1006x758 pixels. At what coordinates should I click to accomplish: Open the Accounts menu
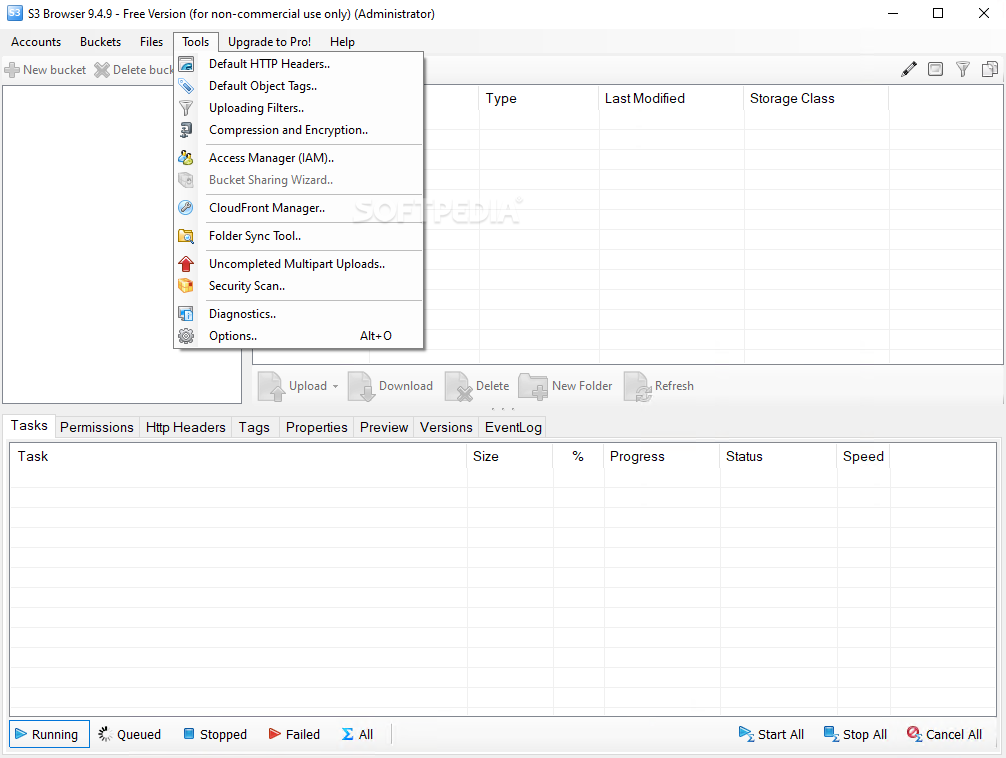[x=36, y=42]
